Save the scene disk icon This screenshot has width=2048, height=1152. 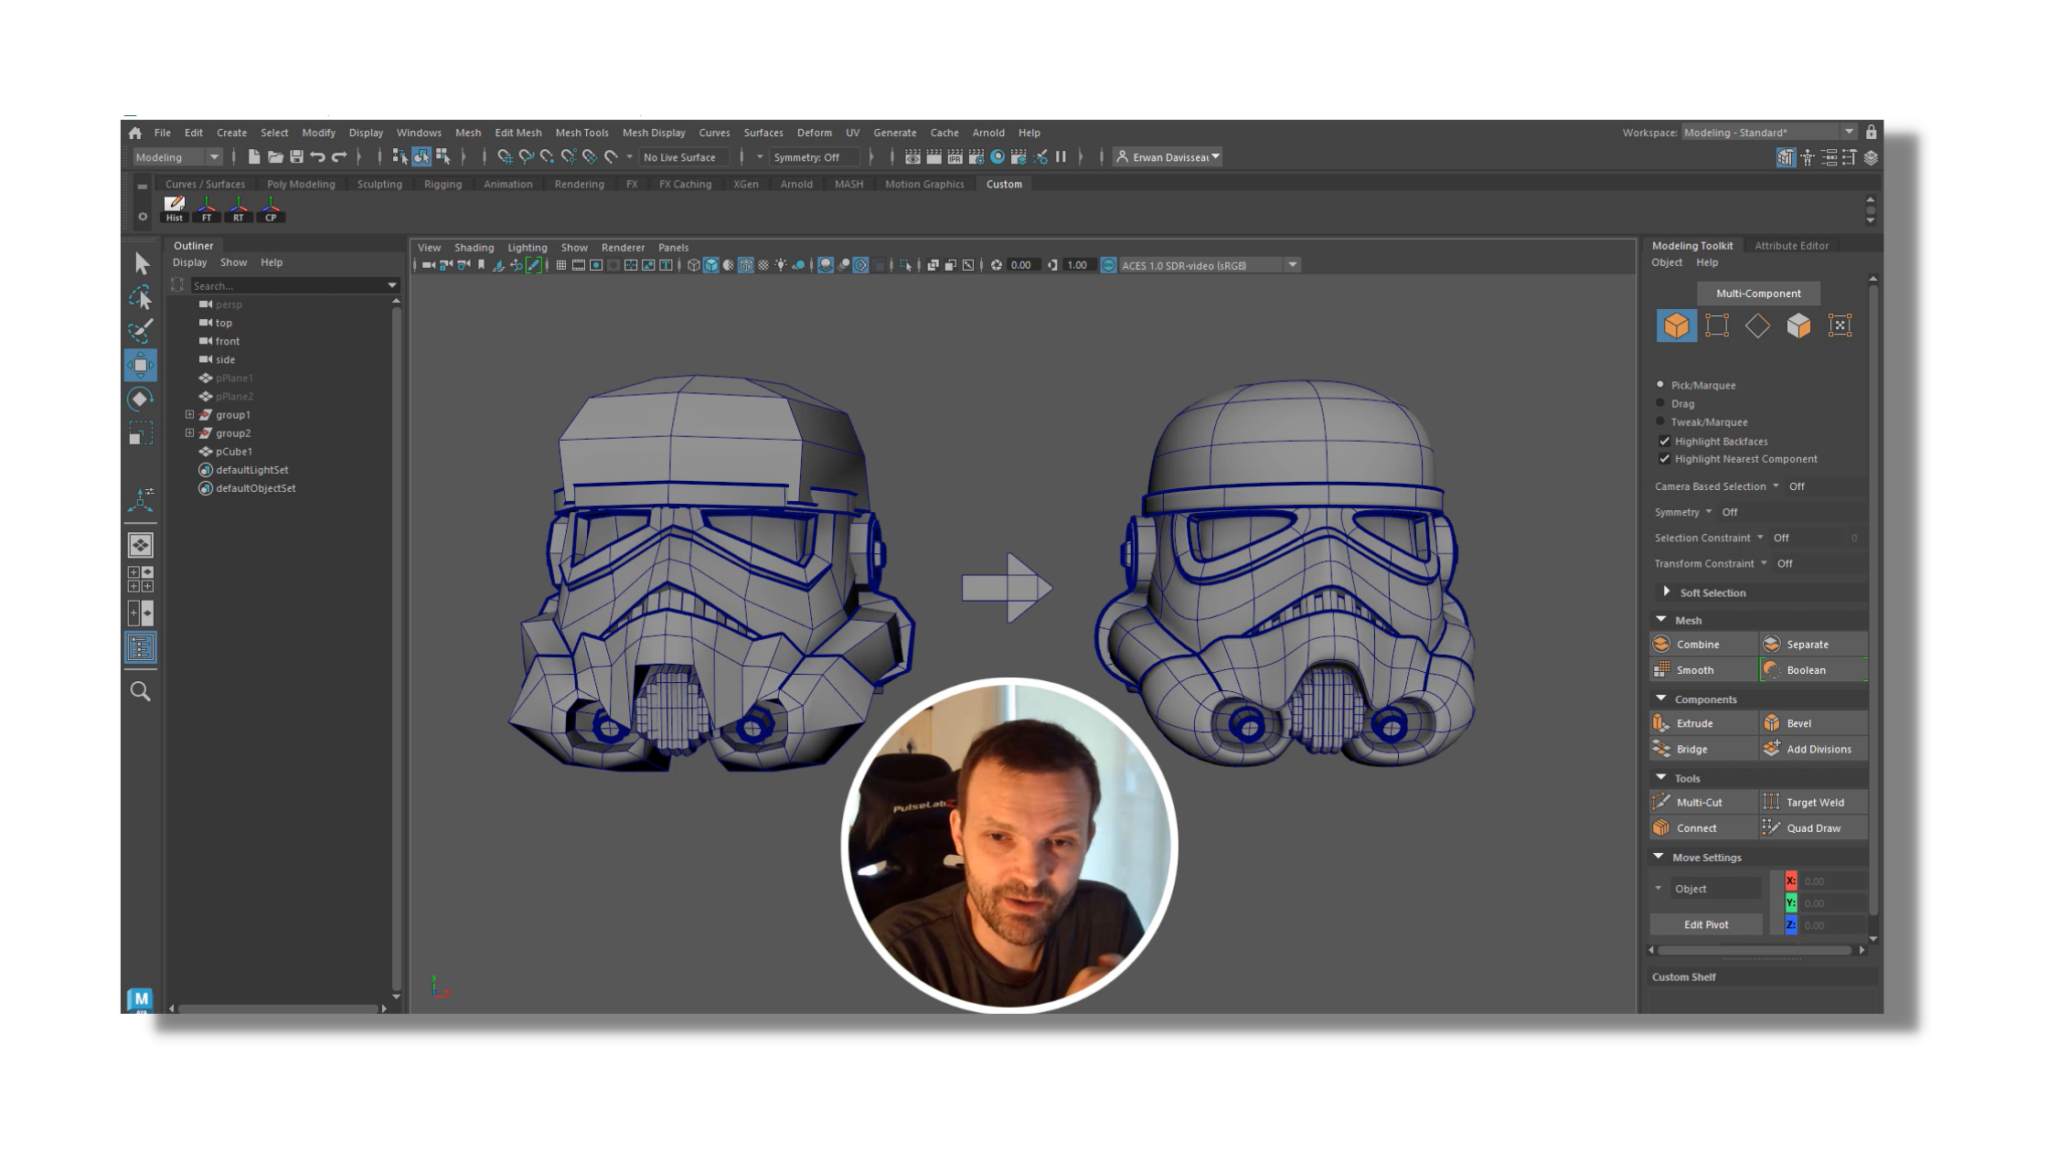pyautogui.click(x=297, y=157)
